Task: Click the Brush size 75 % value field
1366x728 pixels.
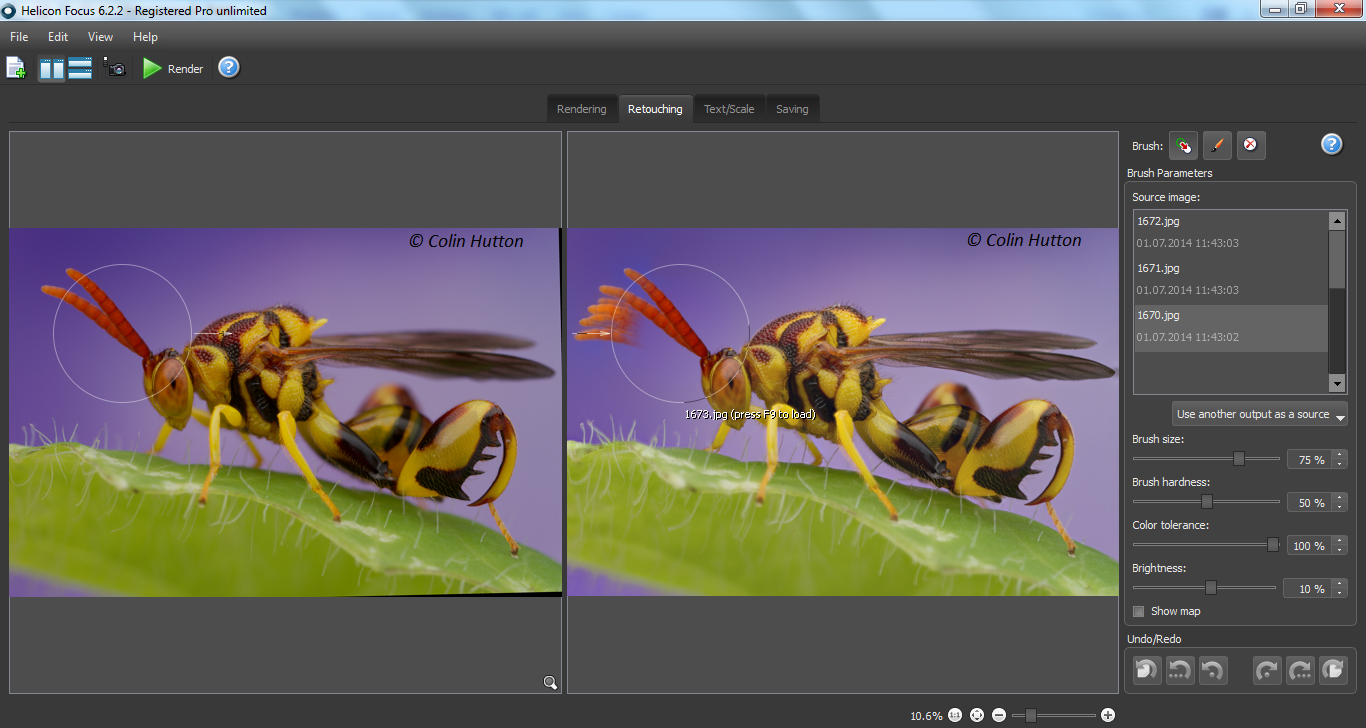Action: [x=1309, y=460]
